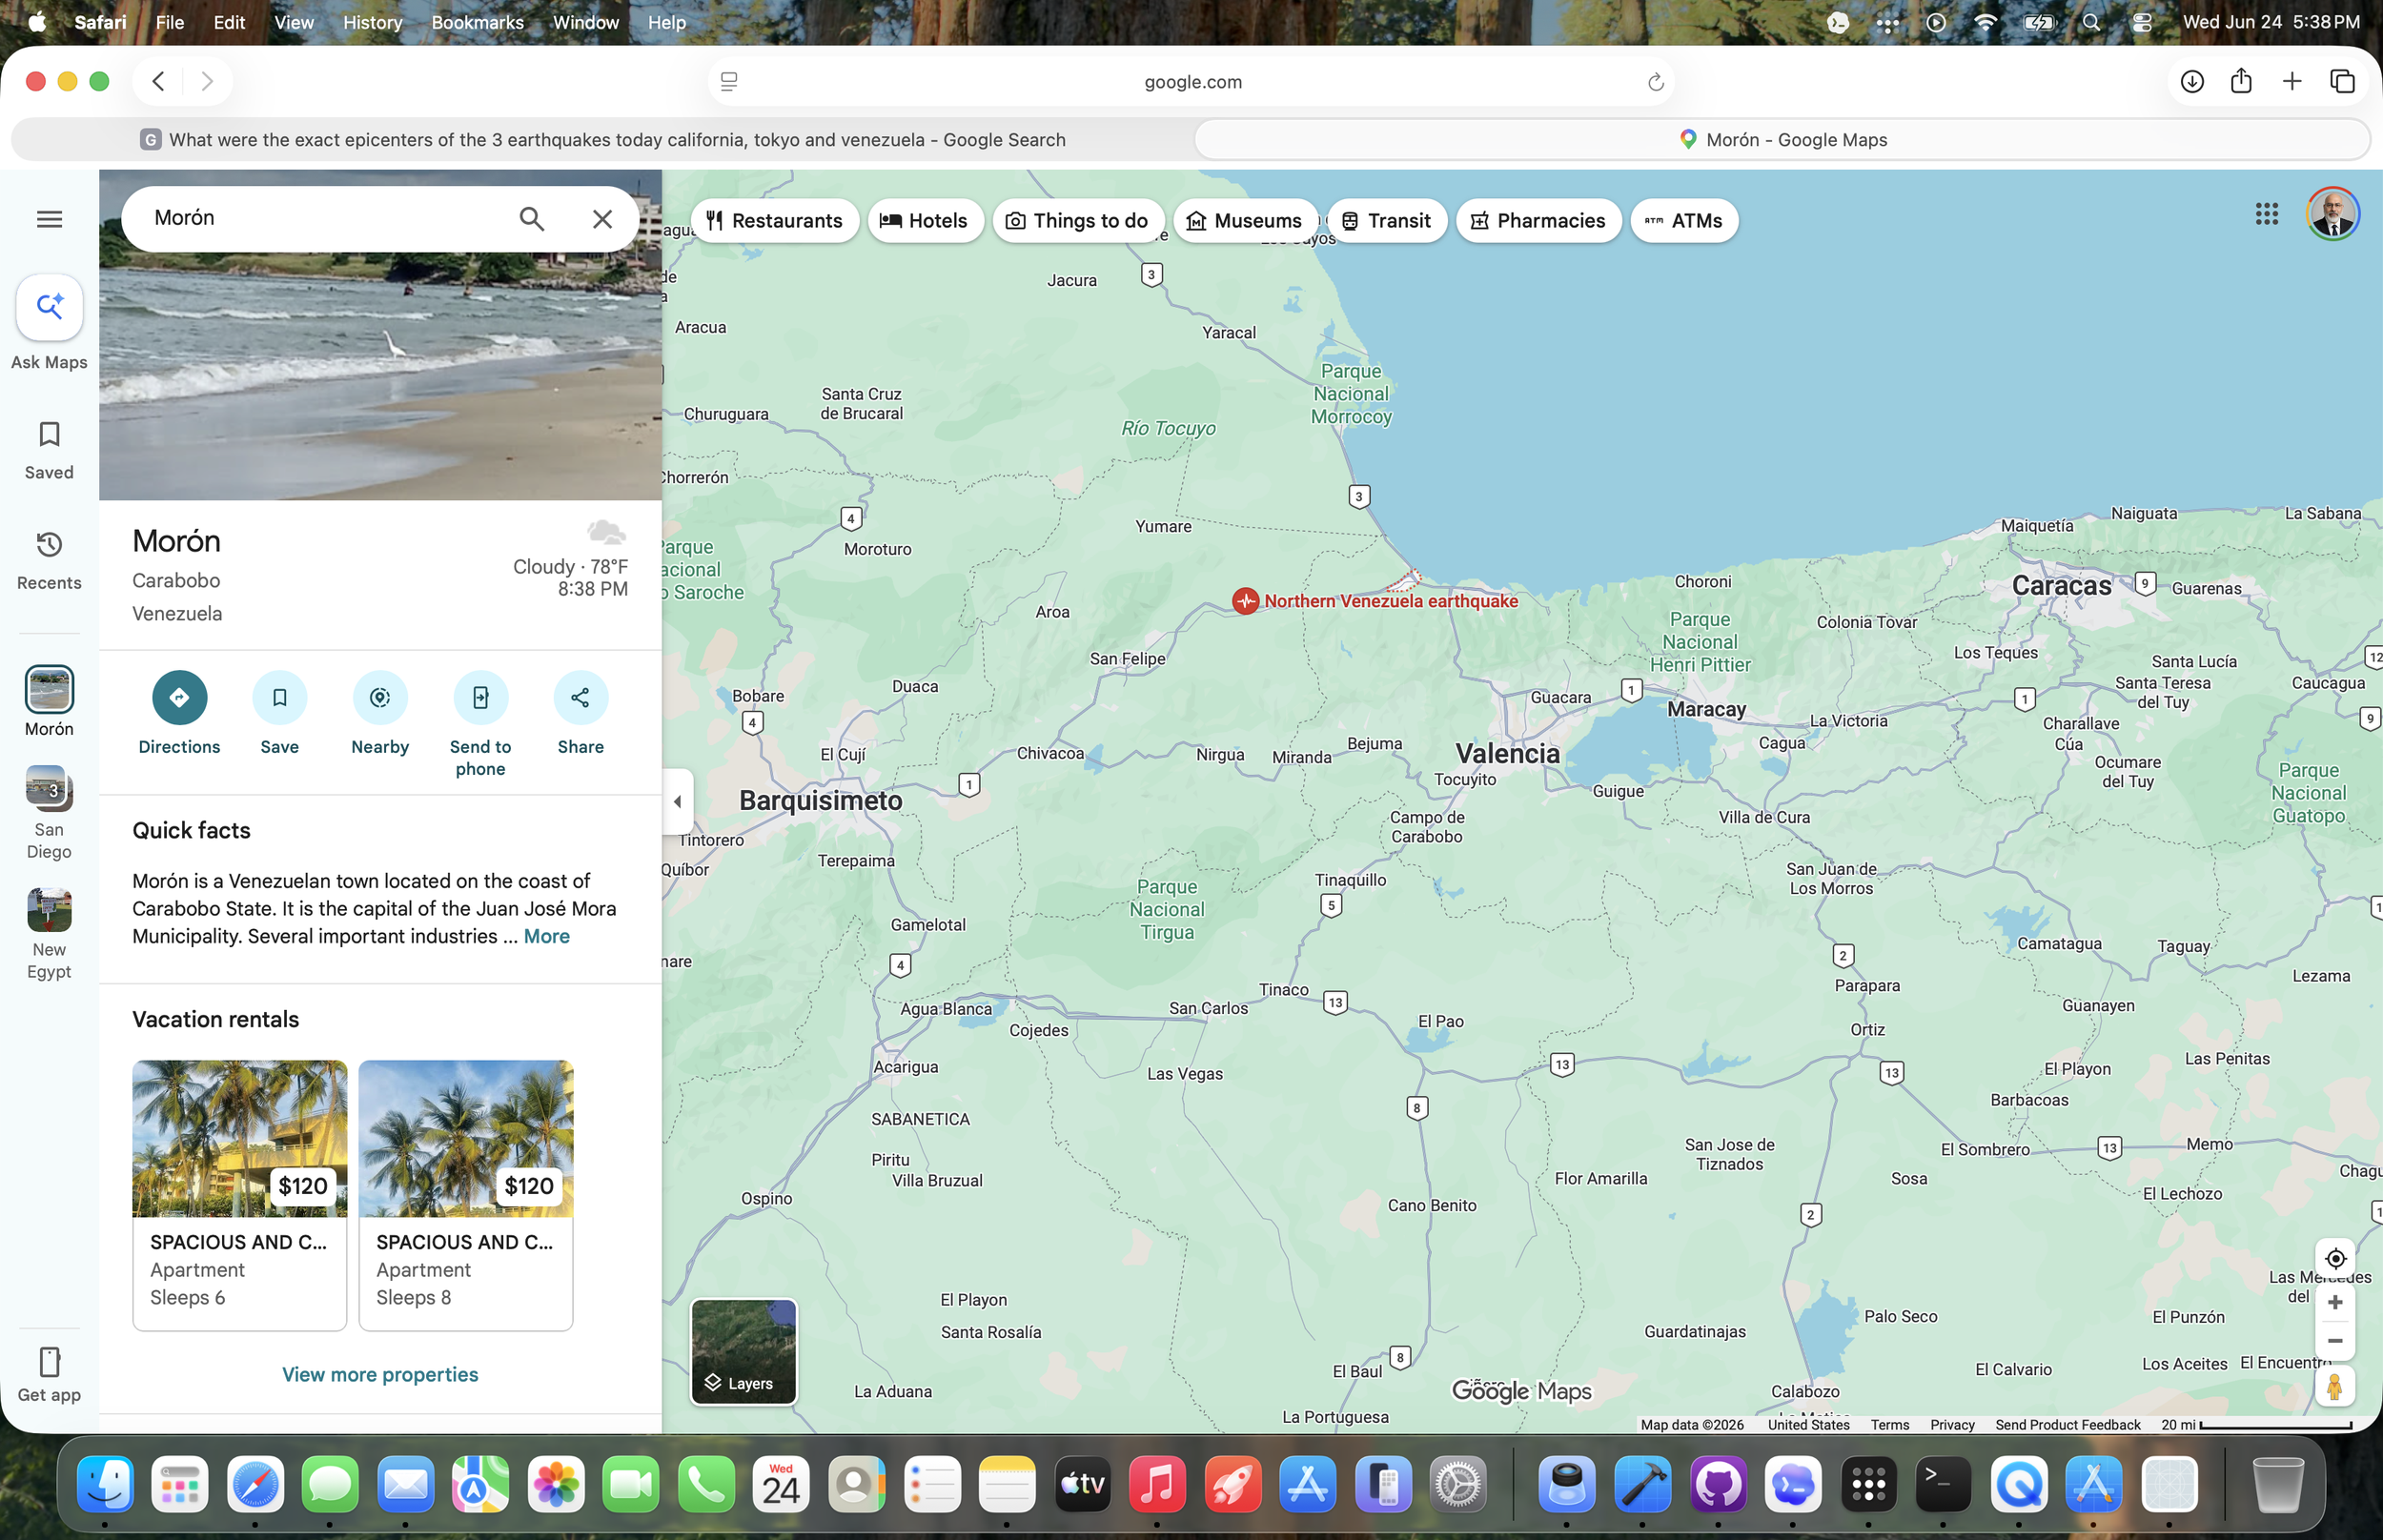Open the Privacy link on map footer
Viewport: 2383px width, 1540px height.
(1952, 1425)
